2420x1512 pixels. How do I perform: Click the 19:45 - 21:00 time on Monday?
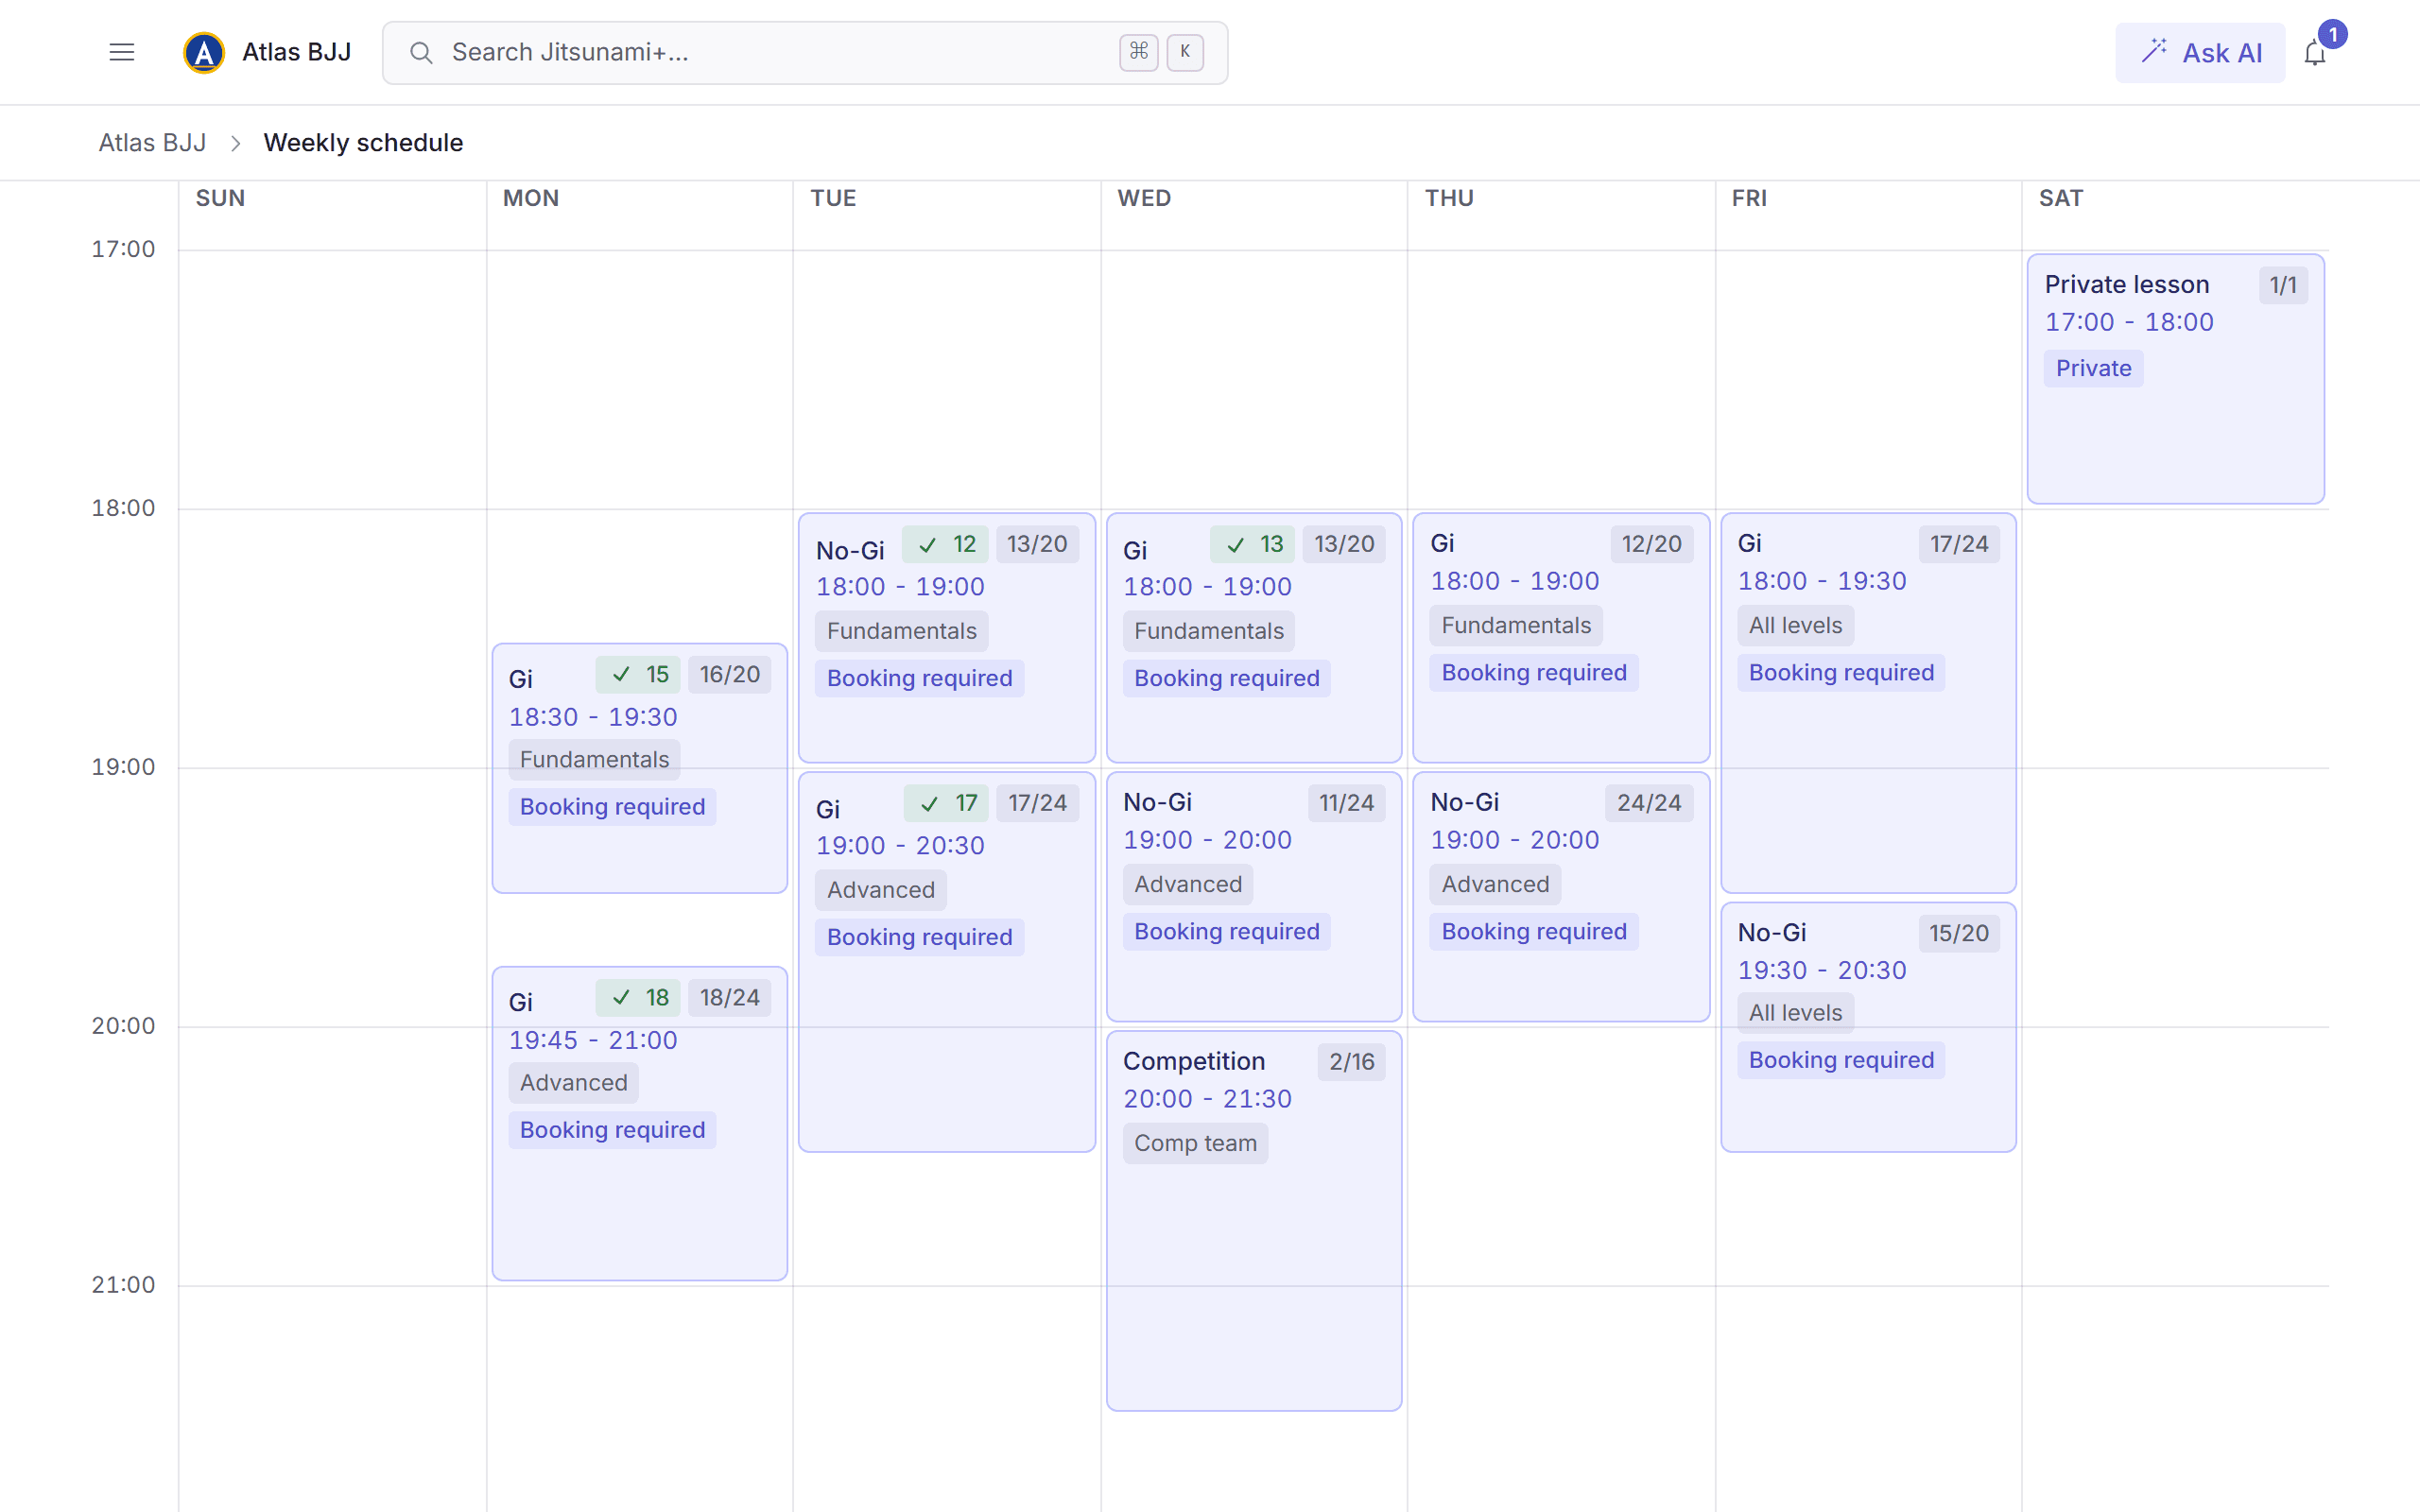point(593,1040)
